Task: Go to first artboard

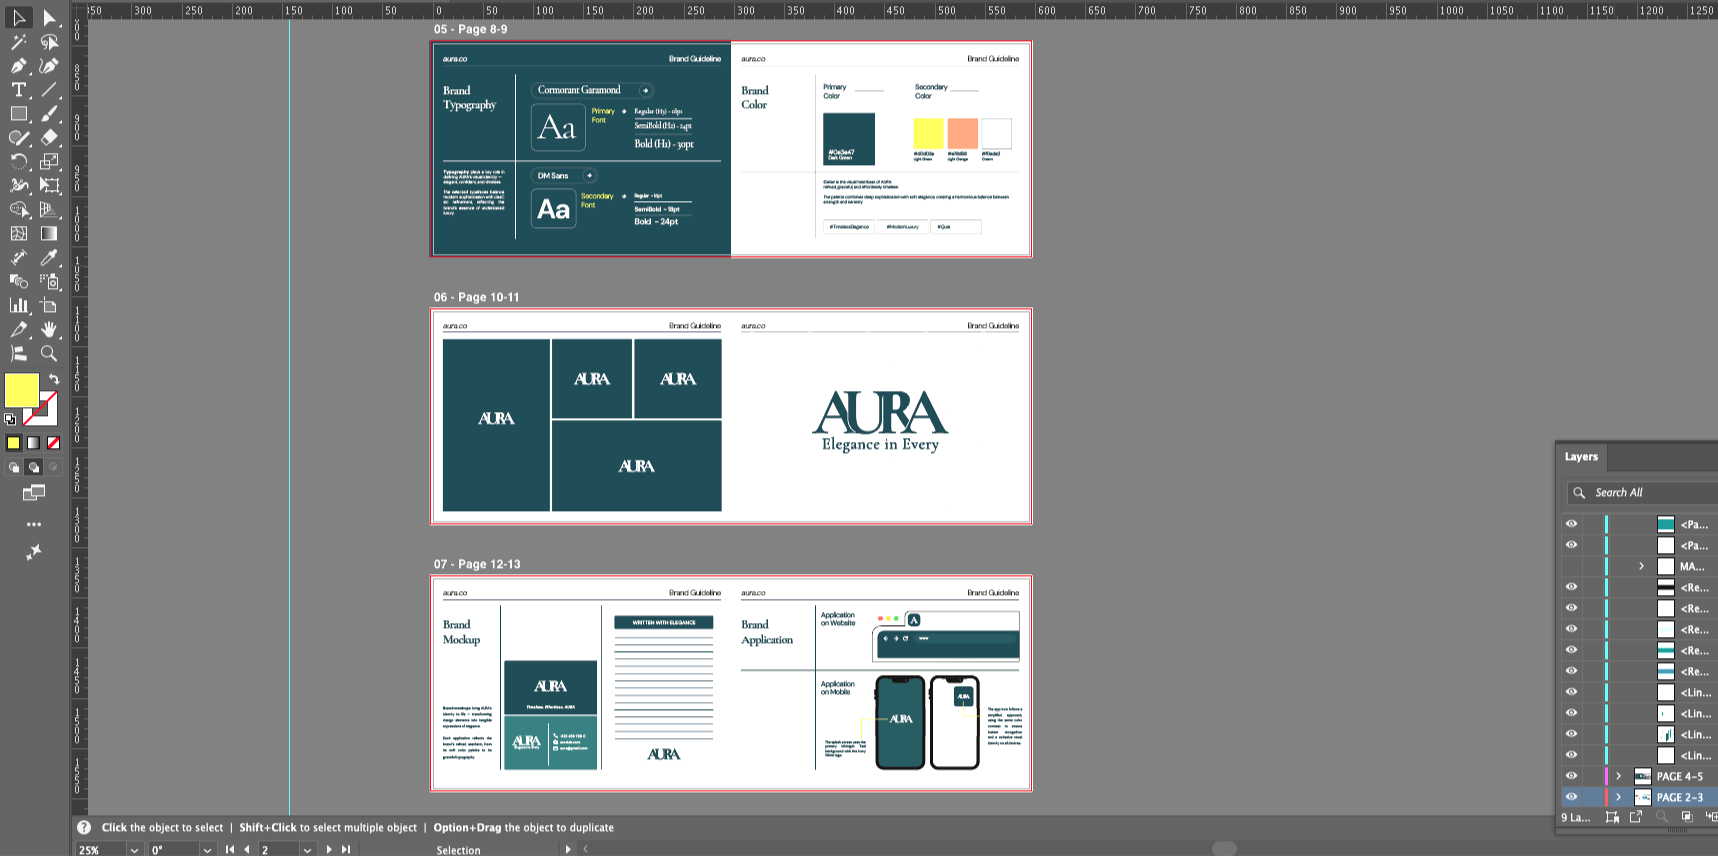Action: [230, 850]
